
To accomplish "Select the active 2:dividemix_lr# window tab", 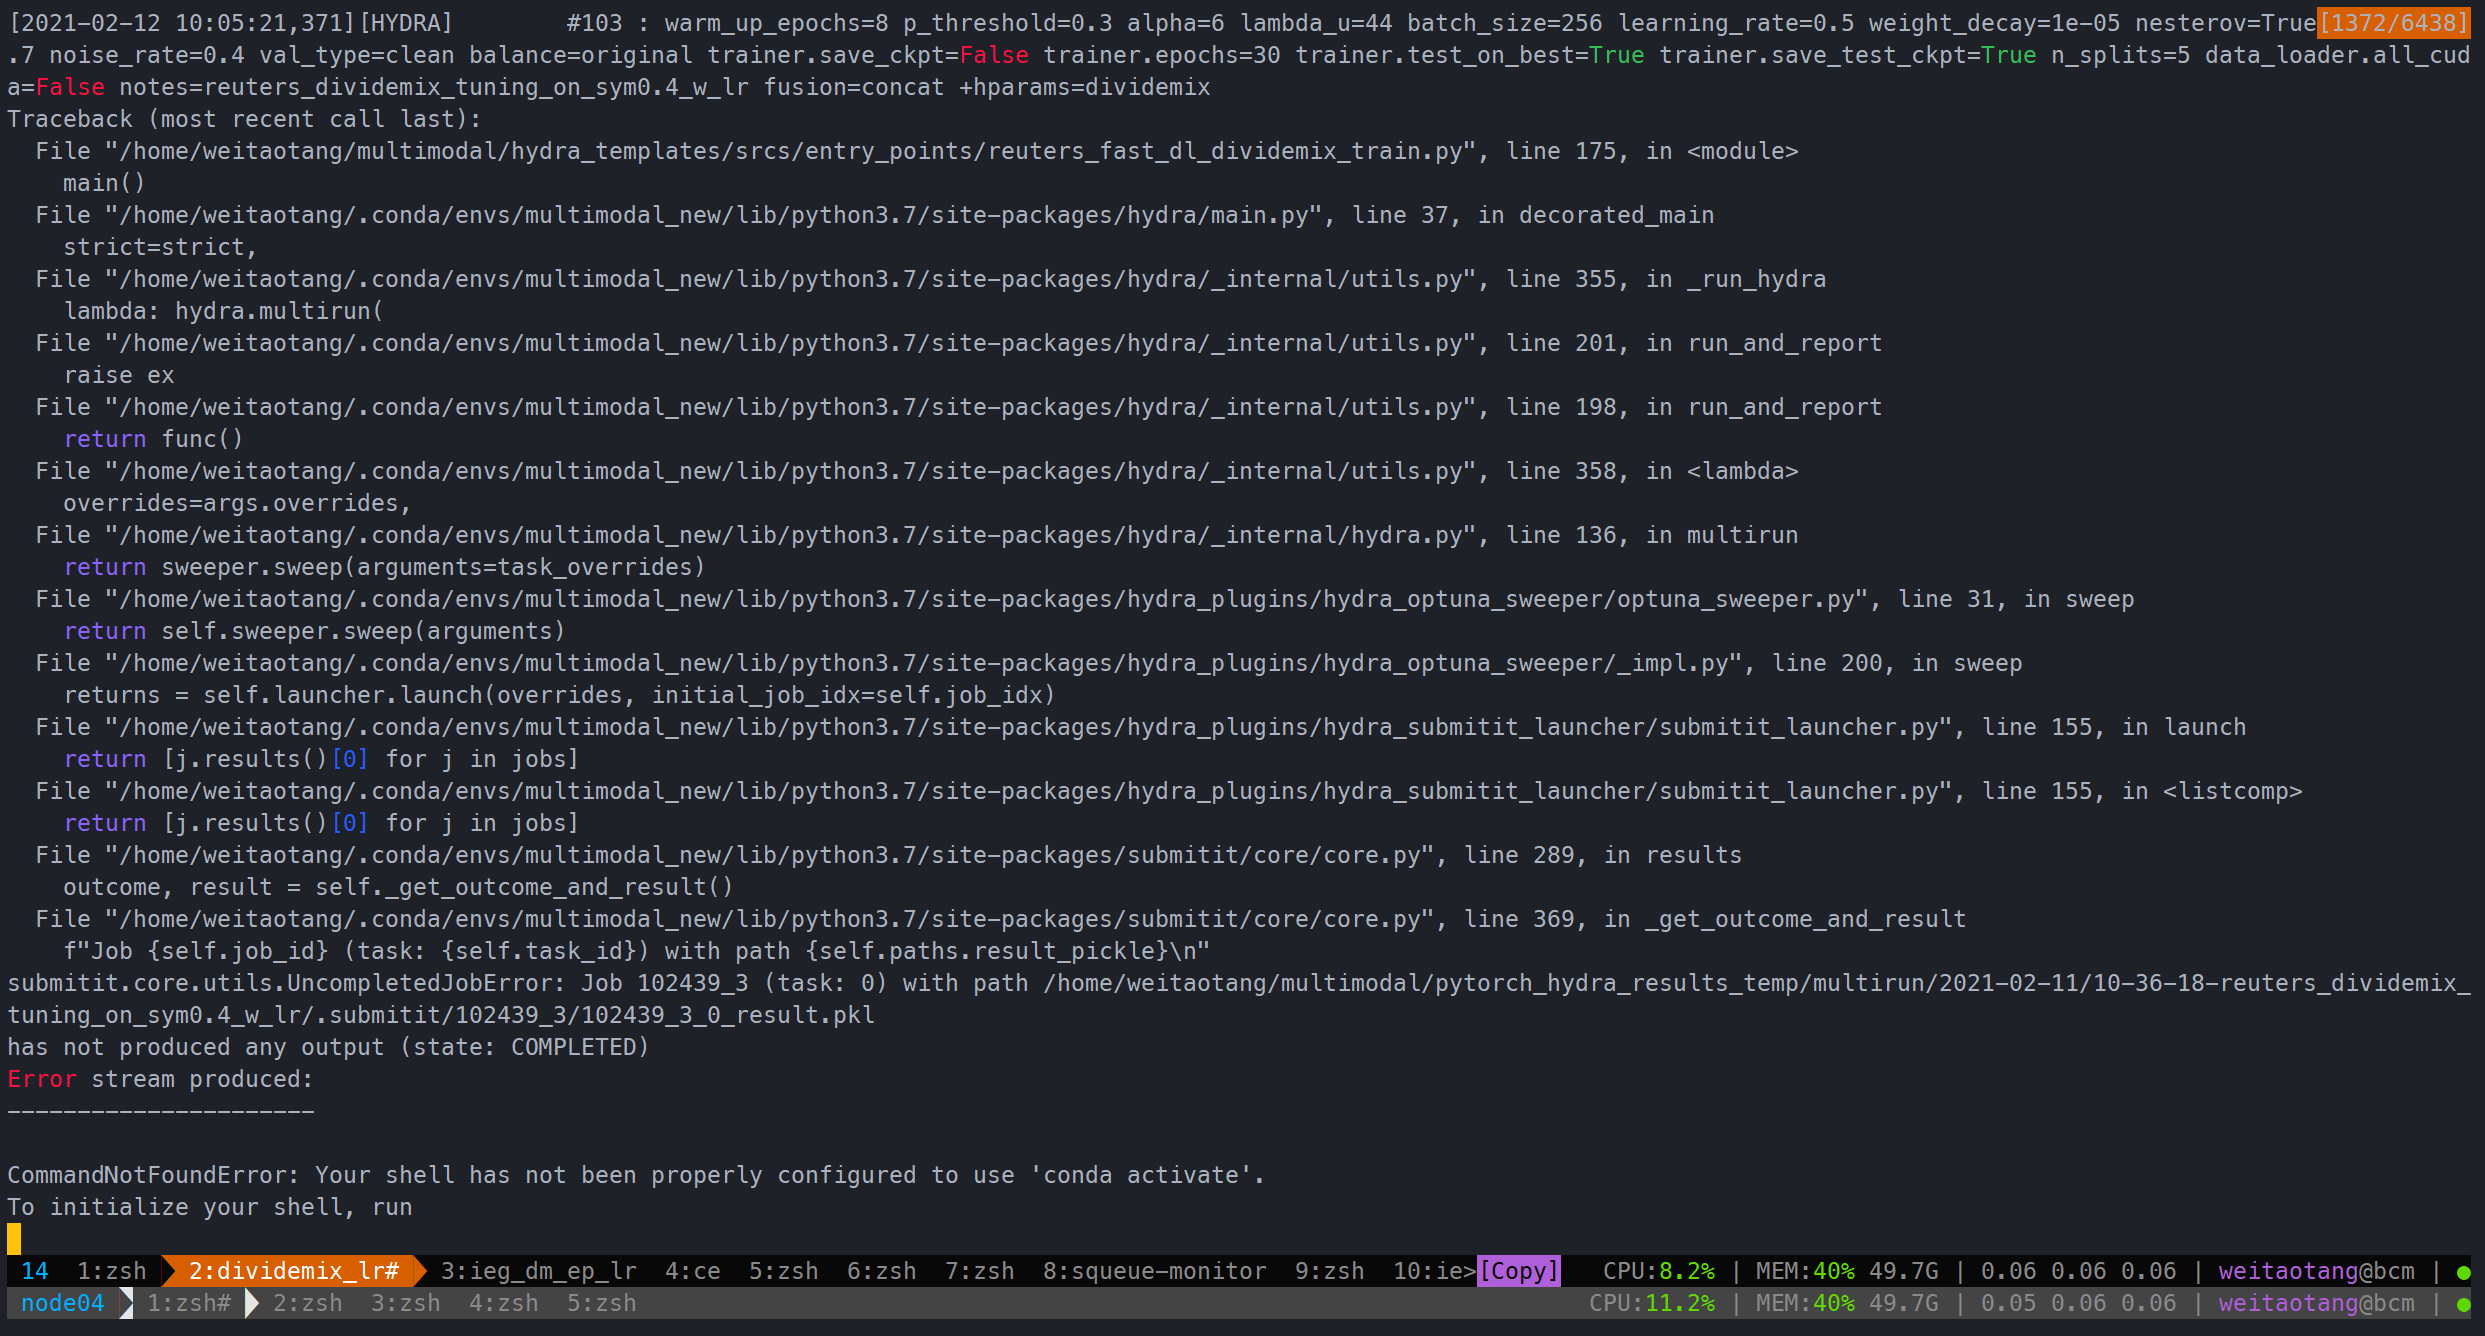I will [294, 1271].
